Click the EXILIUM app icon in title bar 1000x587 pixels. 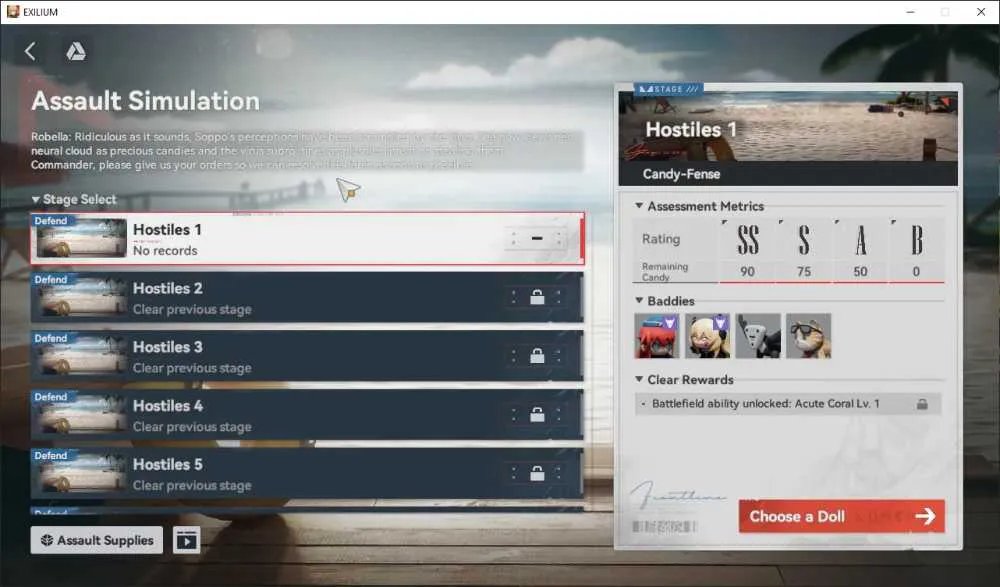pos(13,11)
